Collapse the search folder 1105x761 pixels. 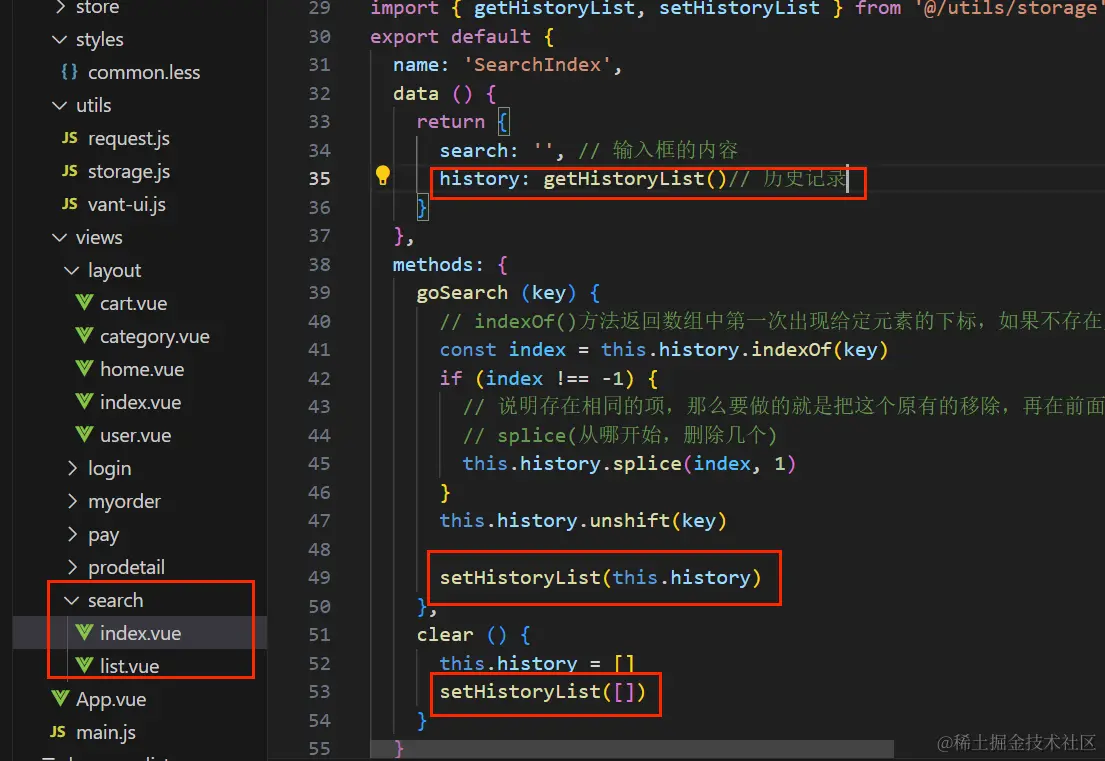coord(72,600)
